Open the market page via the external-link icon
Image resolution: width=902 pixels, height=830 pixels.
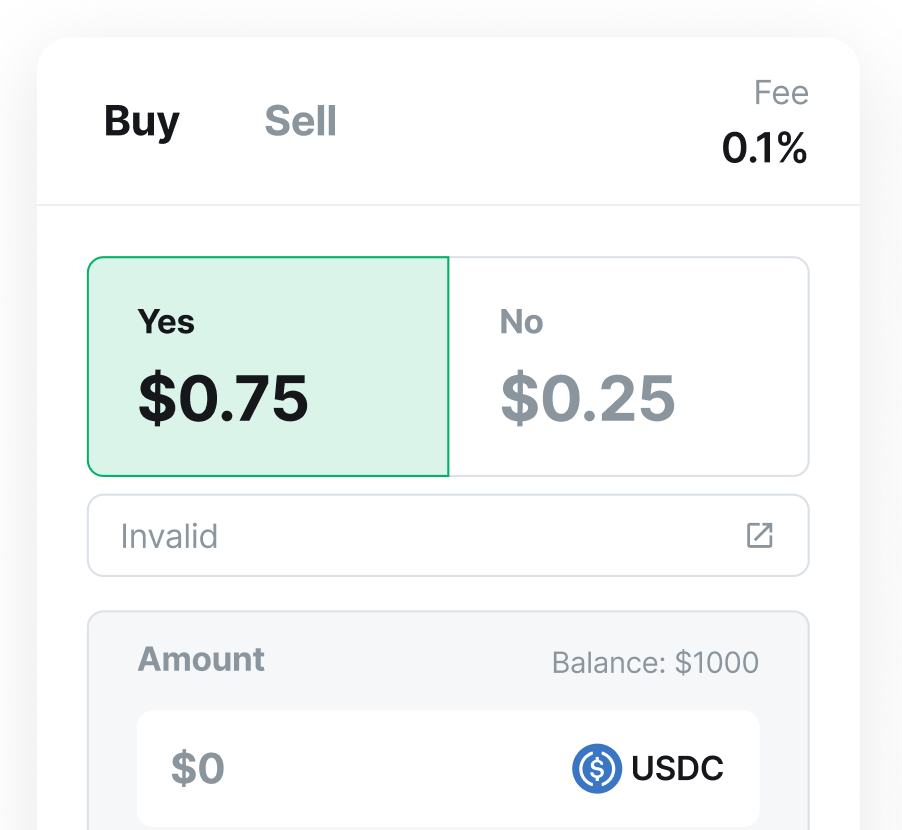click(760, 536)
